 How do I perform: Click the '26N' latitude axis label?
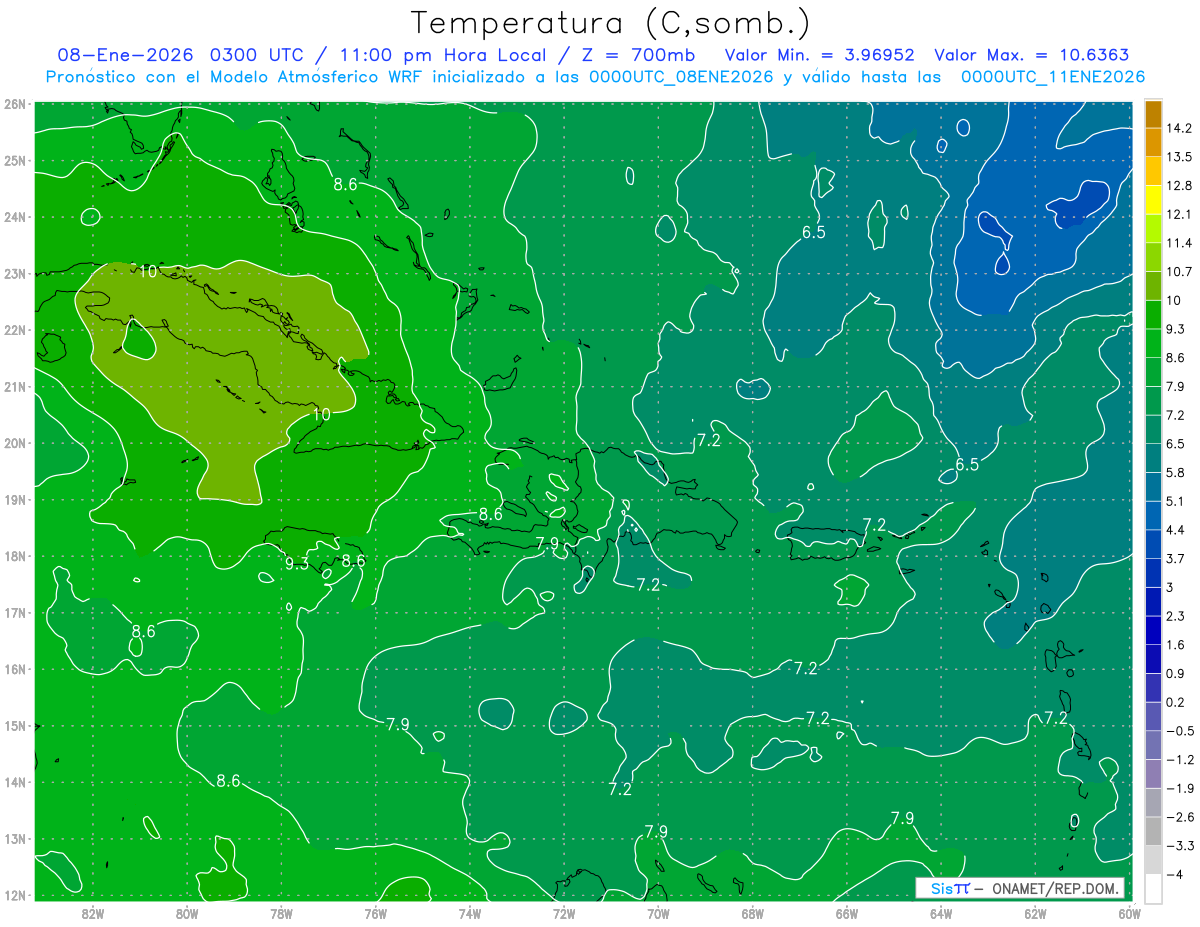(x=15, y=103)
